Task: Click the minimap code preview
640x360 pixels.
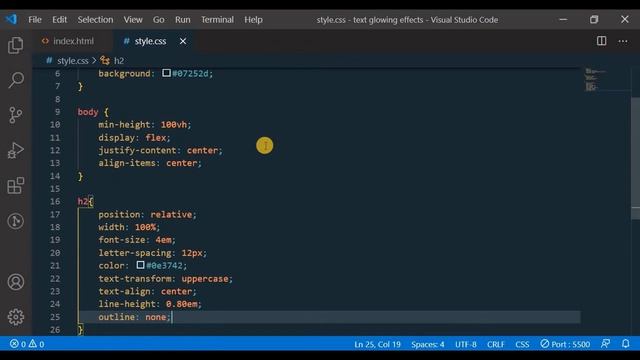Action: click(x=595, y=80)
